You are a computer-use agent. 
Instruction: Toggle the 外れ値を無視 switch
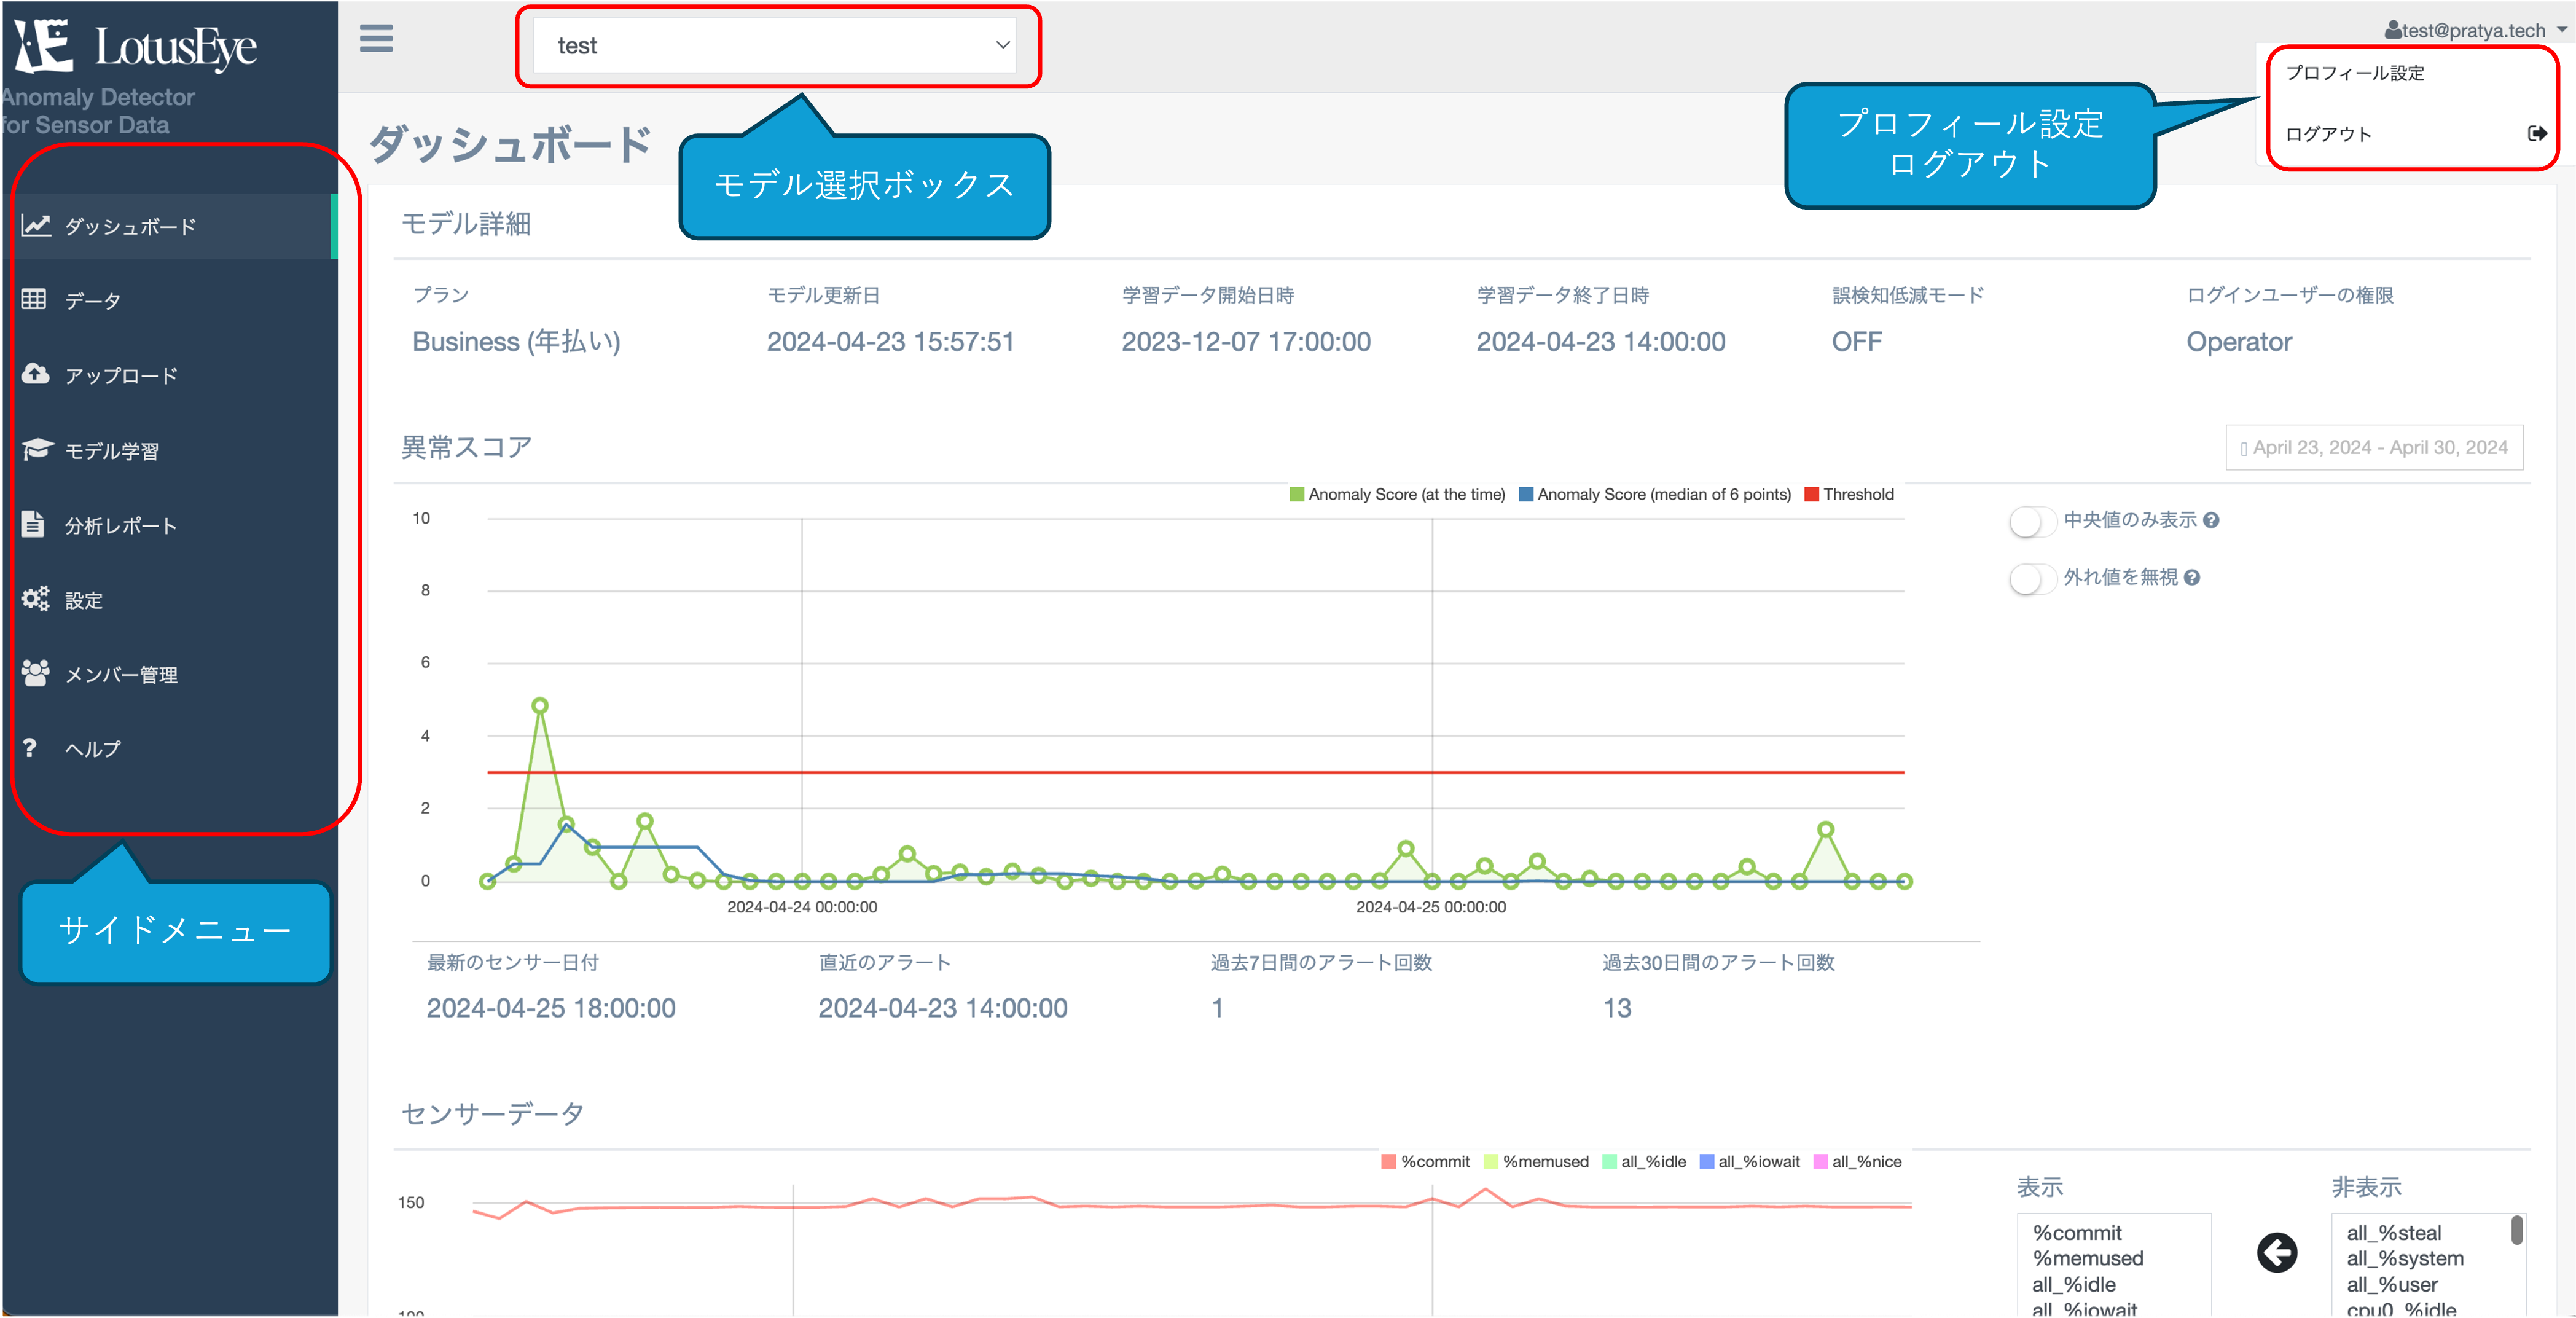(x=2033, y=578)
